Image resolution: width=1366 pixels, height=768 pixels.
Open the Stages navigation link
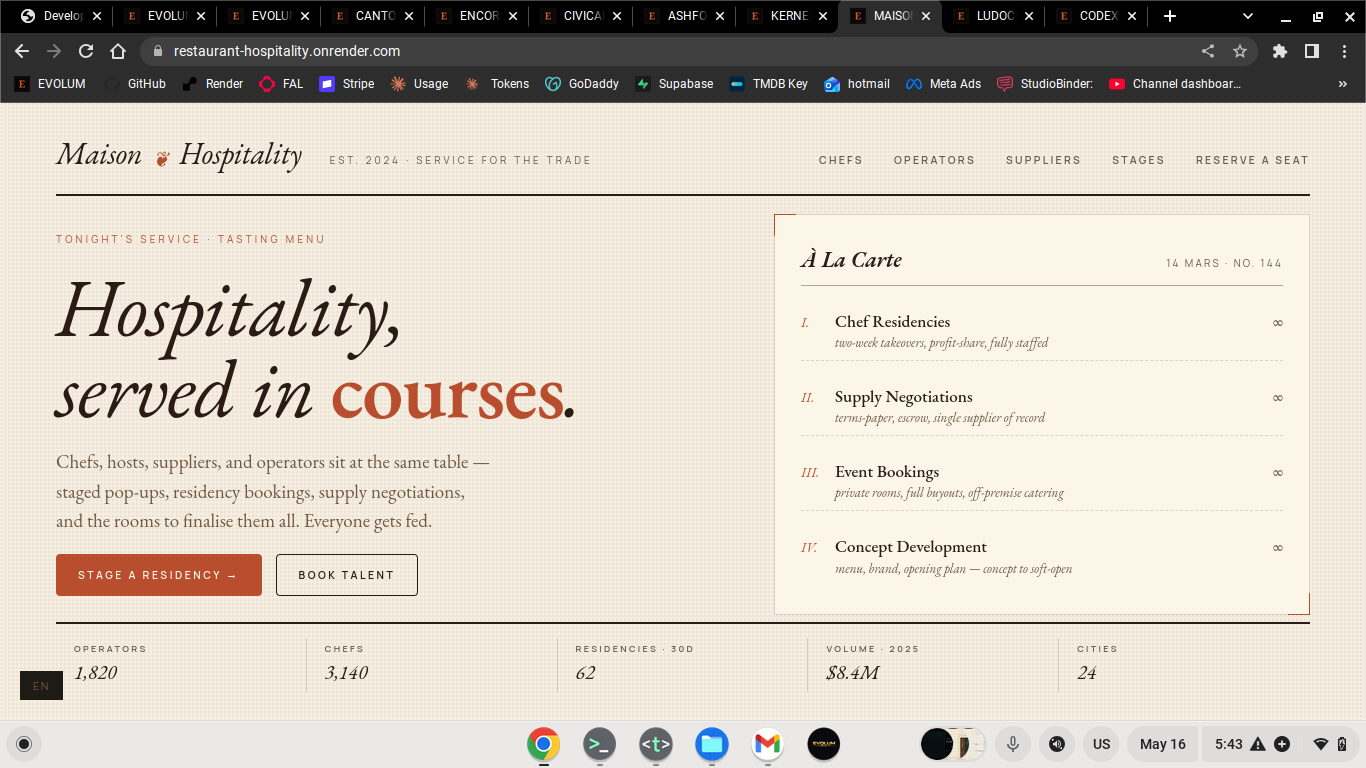point(1138,160)
